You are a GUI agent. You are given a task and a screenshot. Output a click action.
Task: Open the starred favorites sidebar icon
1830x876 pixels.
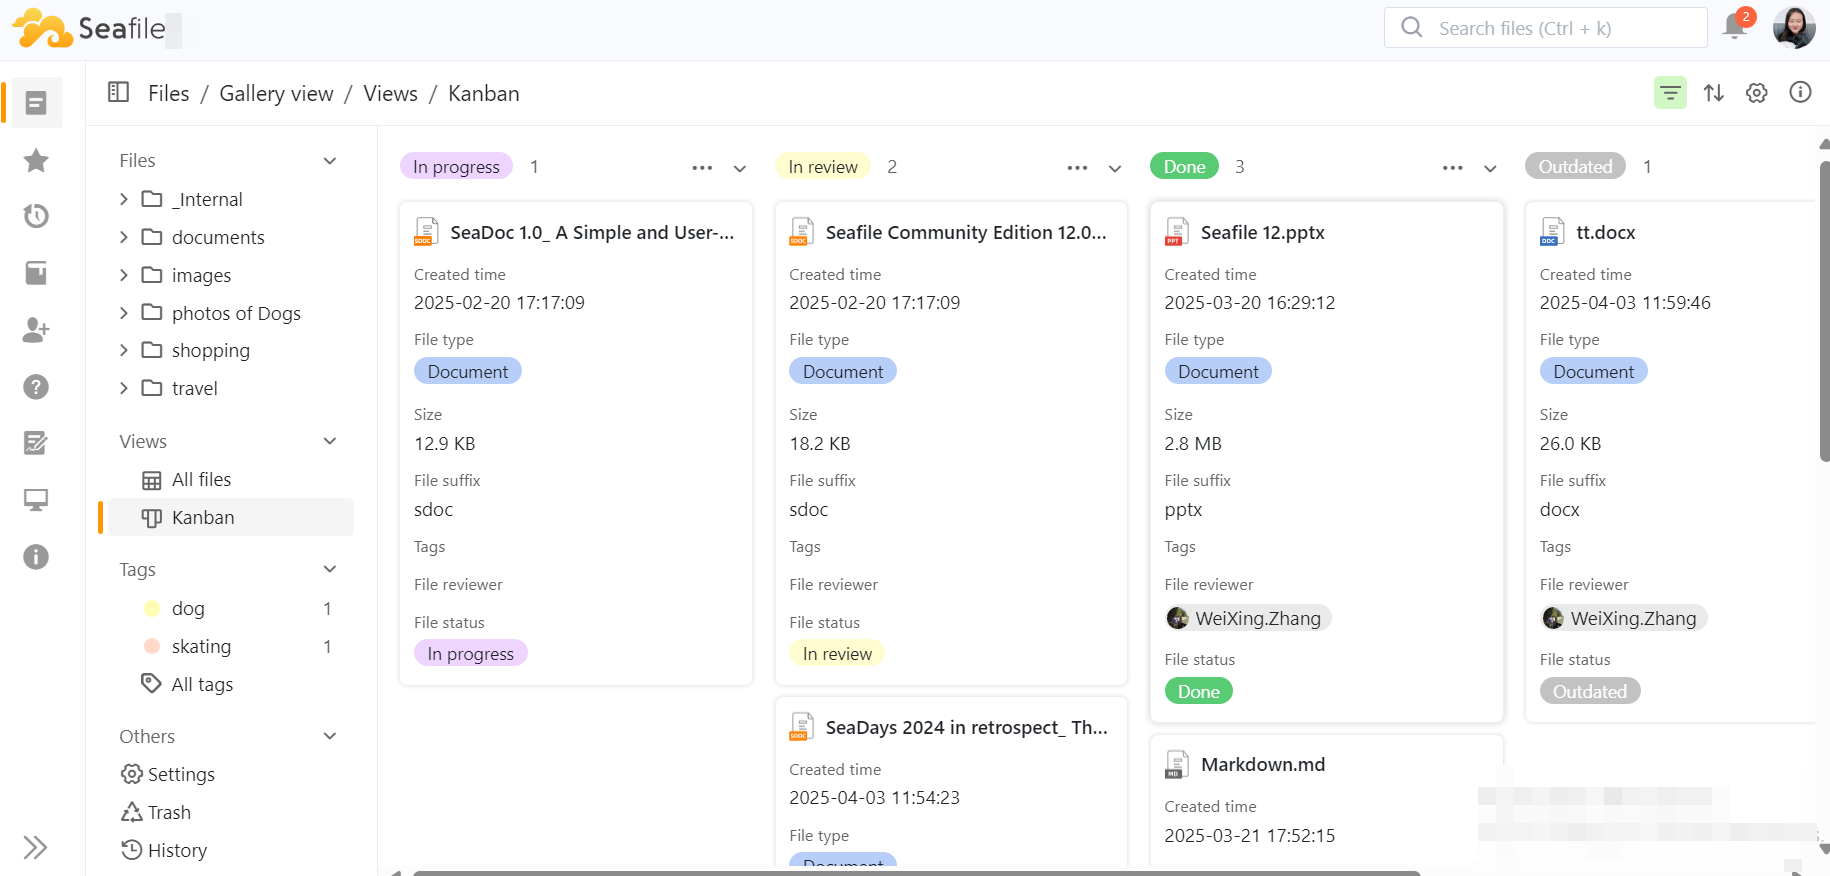pyautogui.click(x=36, y=160)
